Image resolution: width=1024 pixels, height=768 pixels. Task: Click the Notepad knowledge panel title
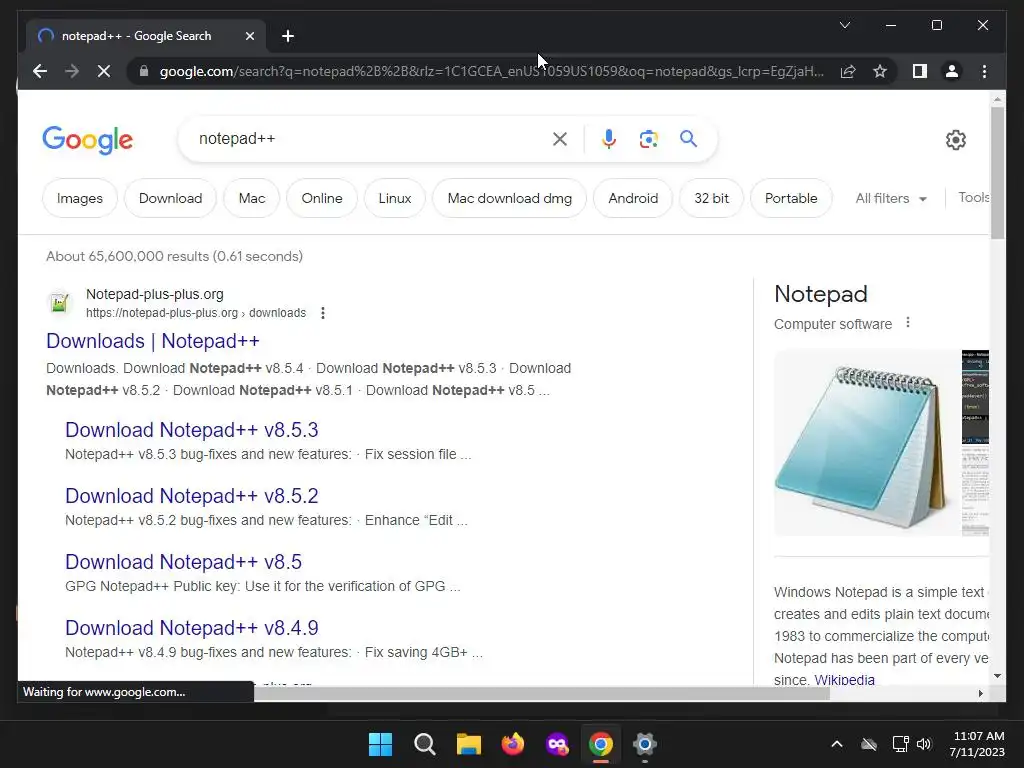pos(821,294)
